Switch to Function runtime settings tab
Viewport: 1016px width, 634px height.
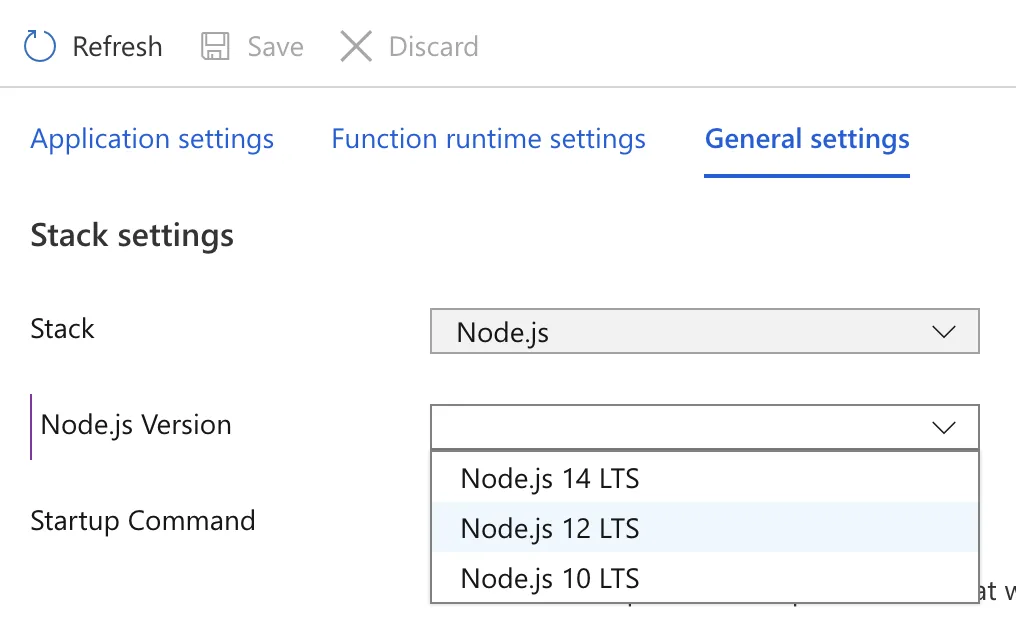tap(489, 139)
